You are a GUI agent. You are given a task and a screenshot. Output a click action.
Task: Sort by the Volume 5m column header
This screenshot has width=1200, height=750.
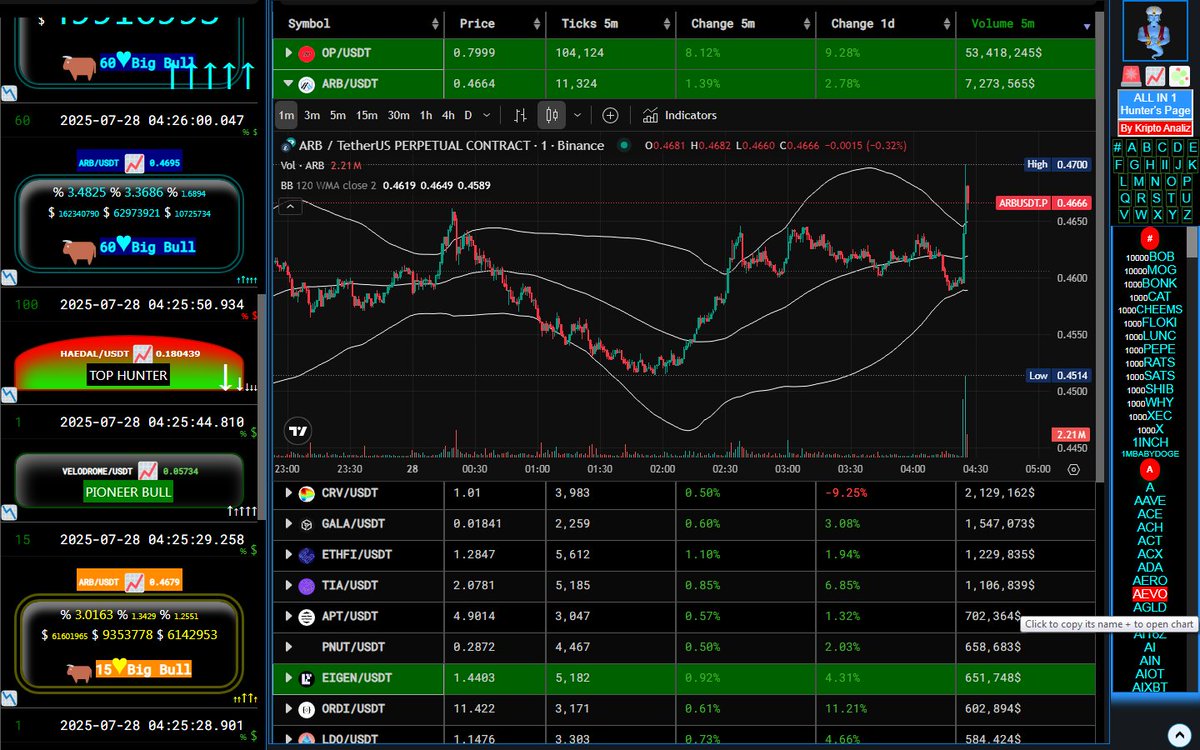click(1025, 23)
